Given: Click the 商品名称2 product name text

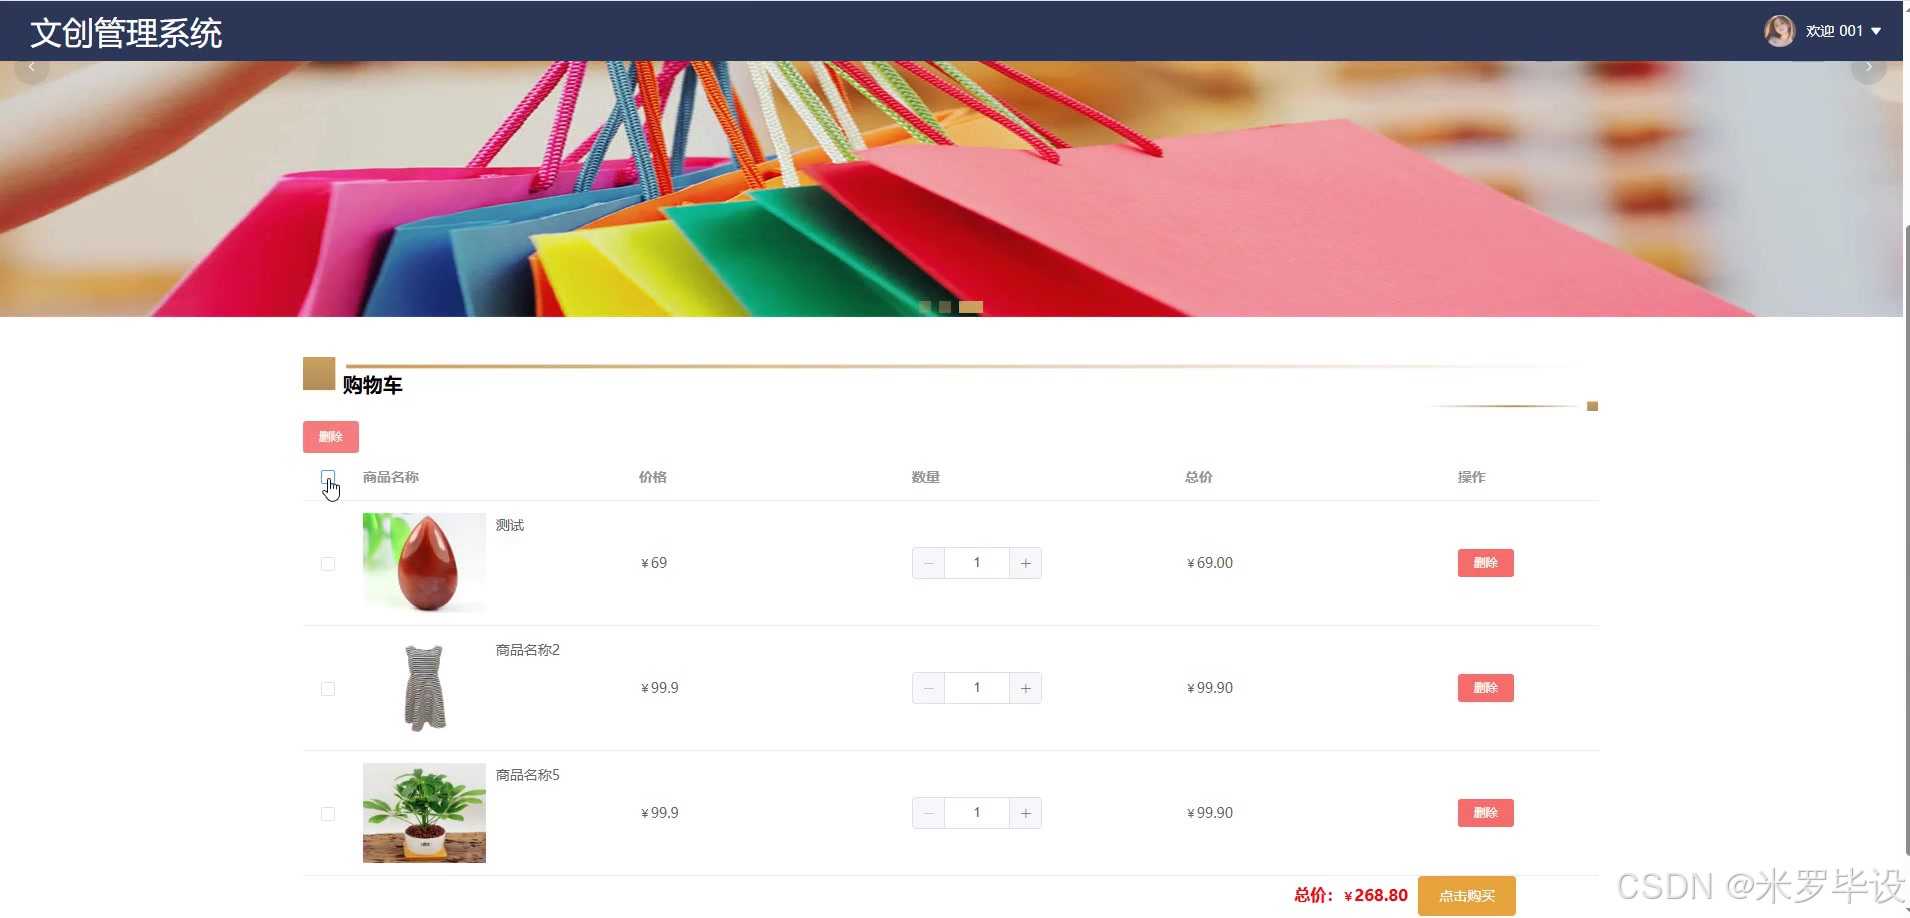Looking at the screenshot, I should (528, 650).
